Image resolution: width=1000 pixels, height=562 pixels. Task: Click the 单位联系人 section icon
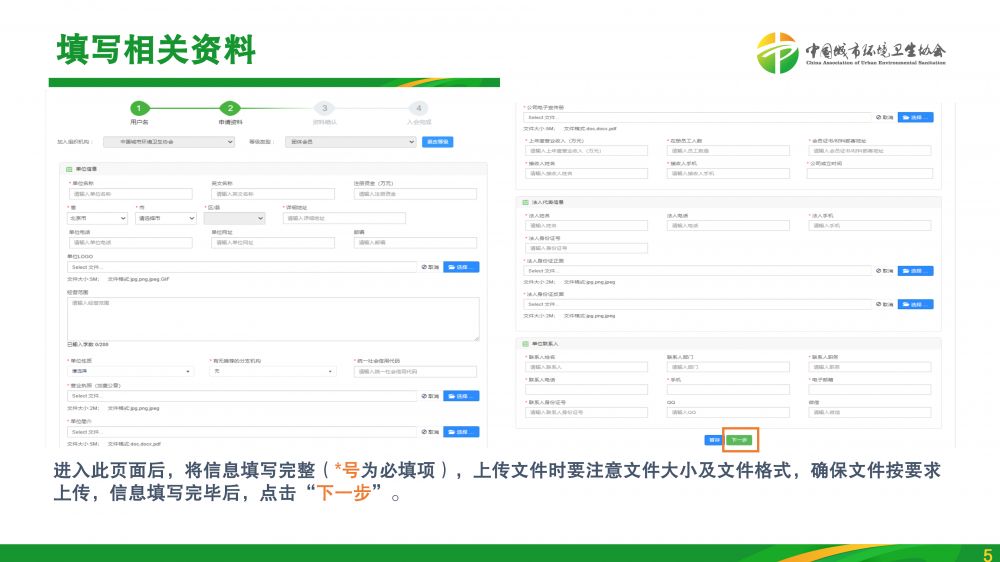click(524, 343)
